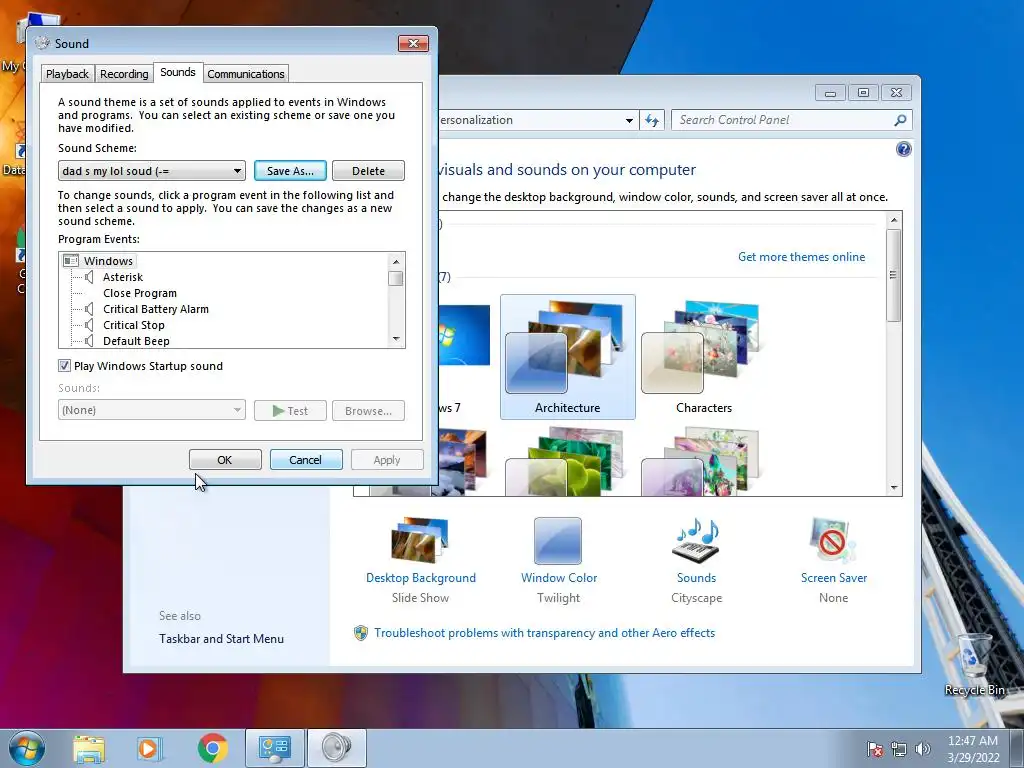Select the Default Beep event

pos(136,341)
